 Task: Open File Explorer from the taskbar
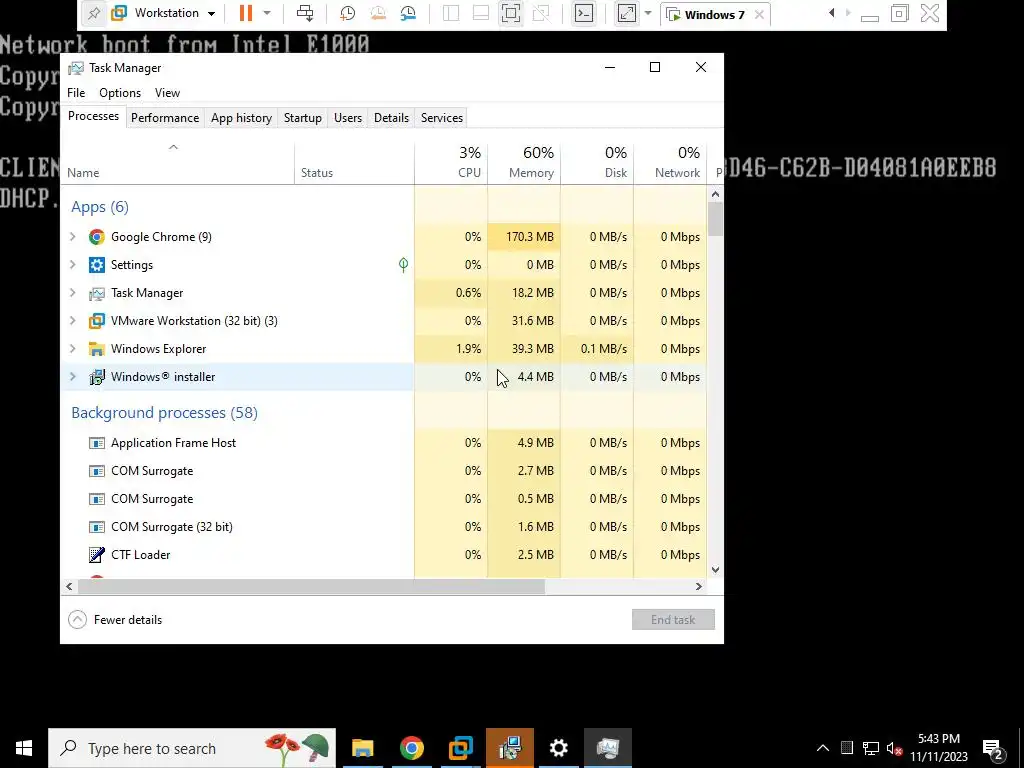click(x=362, y=748)
